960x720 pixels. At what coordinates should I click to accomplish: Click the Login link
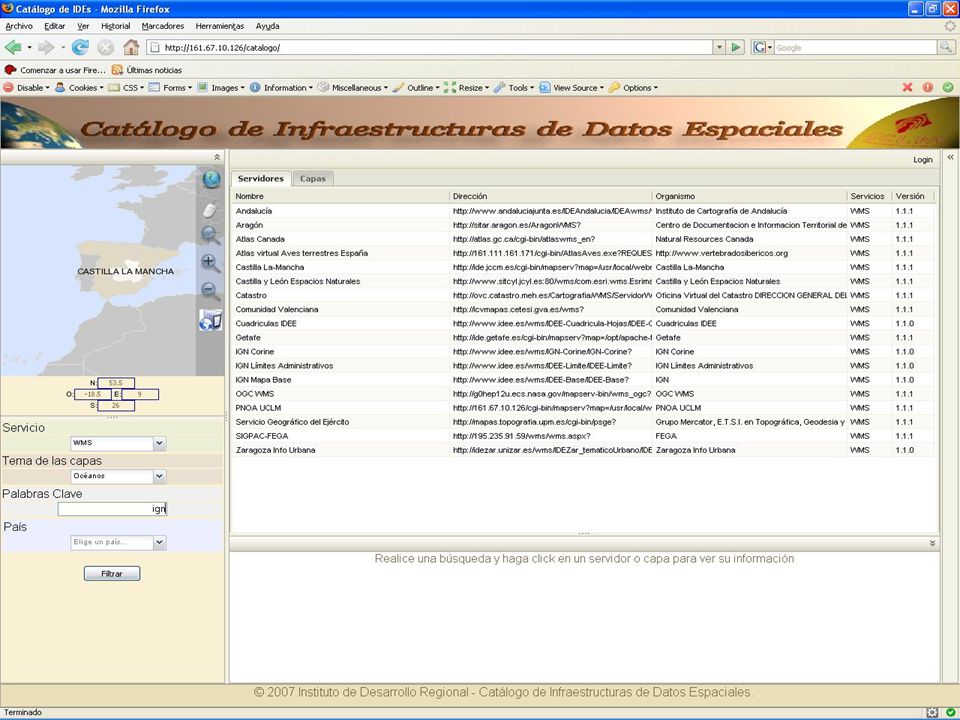(x=923, y=160)
